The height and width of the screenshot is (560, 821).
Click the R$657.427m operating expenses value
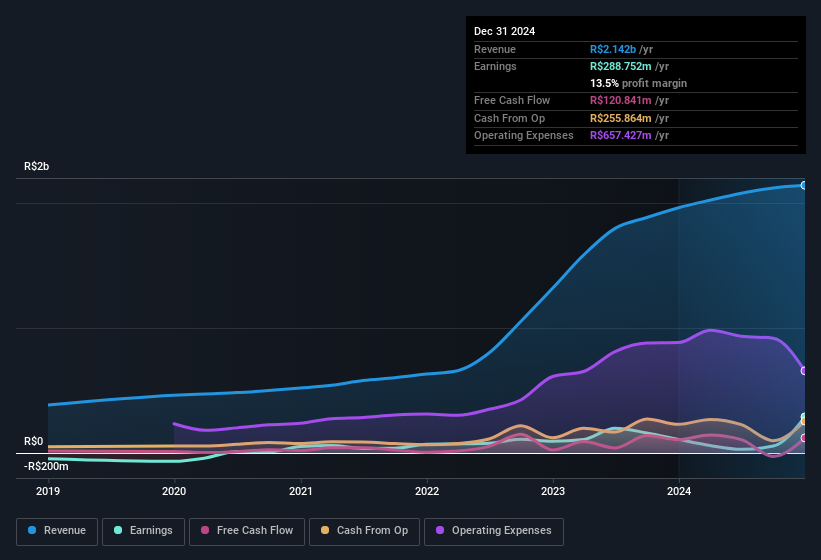[x=620, y=136]
